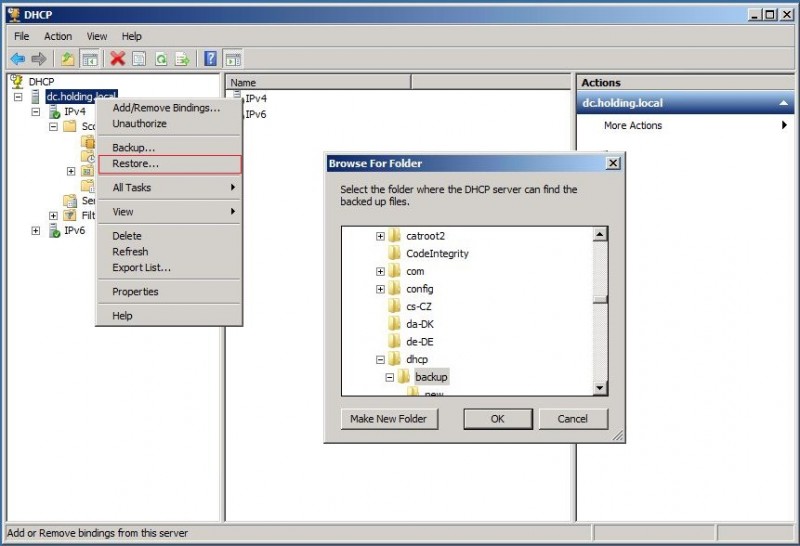800x546 pixels.
Task: Click the Export List toolbar icon
Action: (x=183, y=59)
